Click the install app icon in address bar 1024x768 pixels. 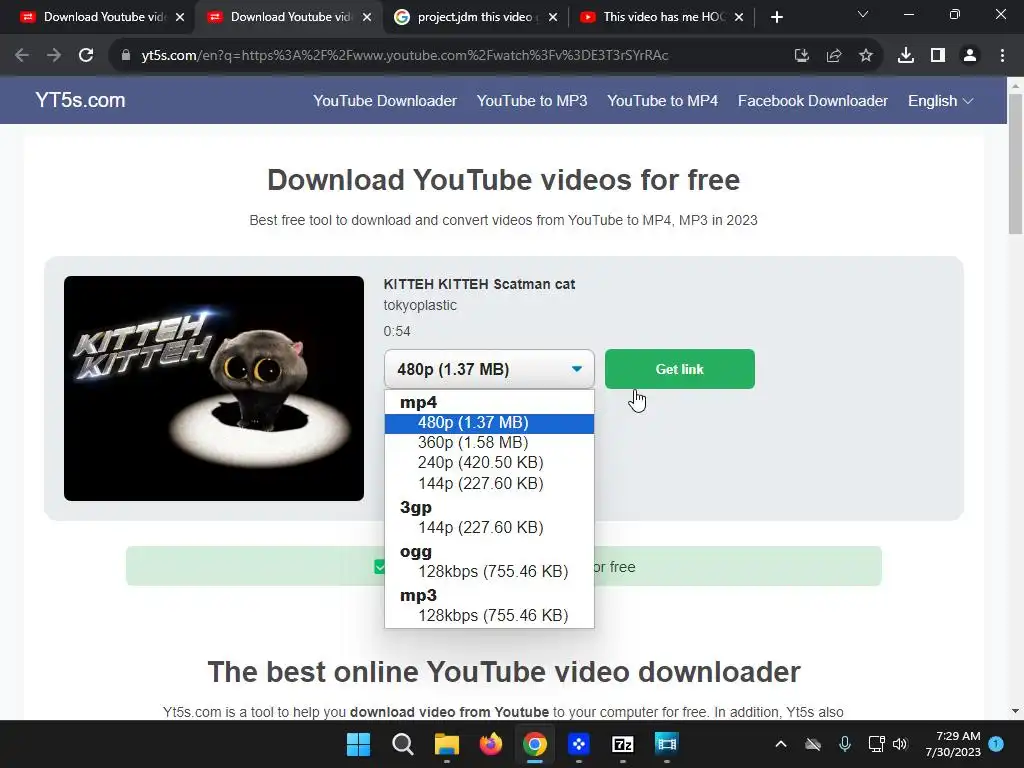pyautogui.click(x=801, y=56)
